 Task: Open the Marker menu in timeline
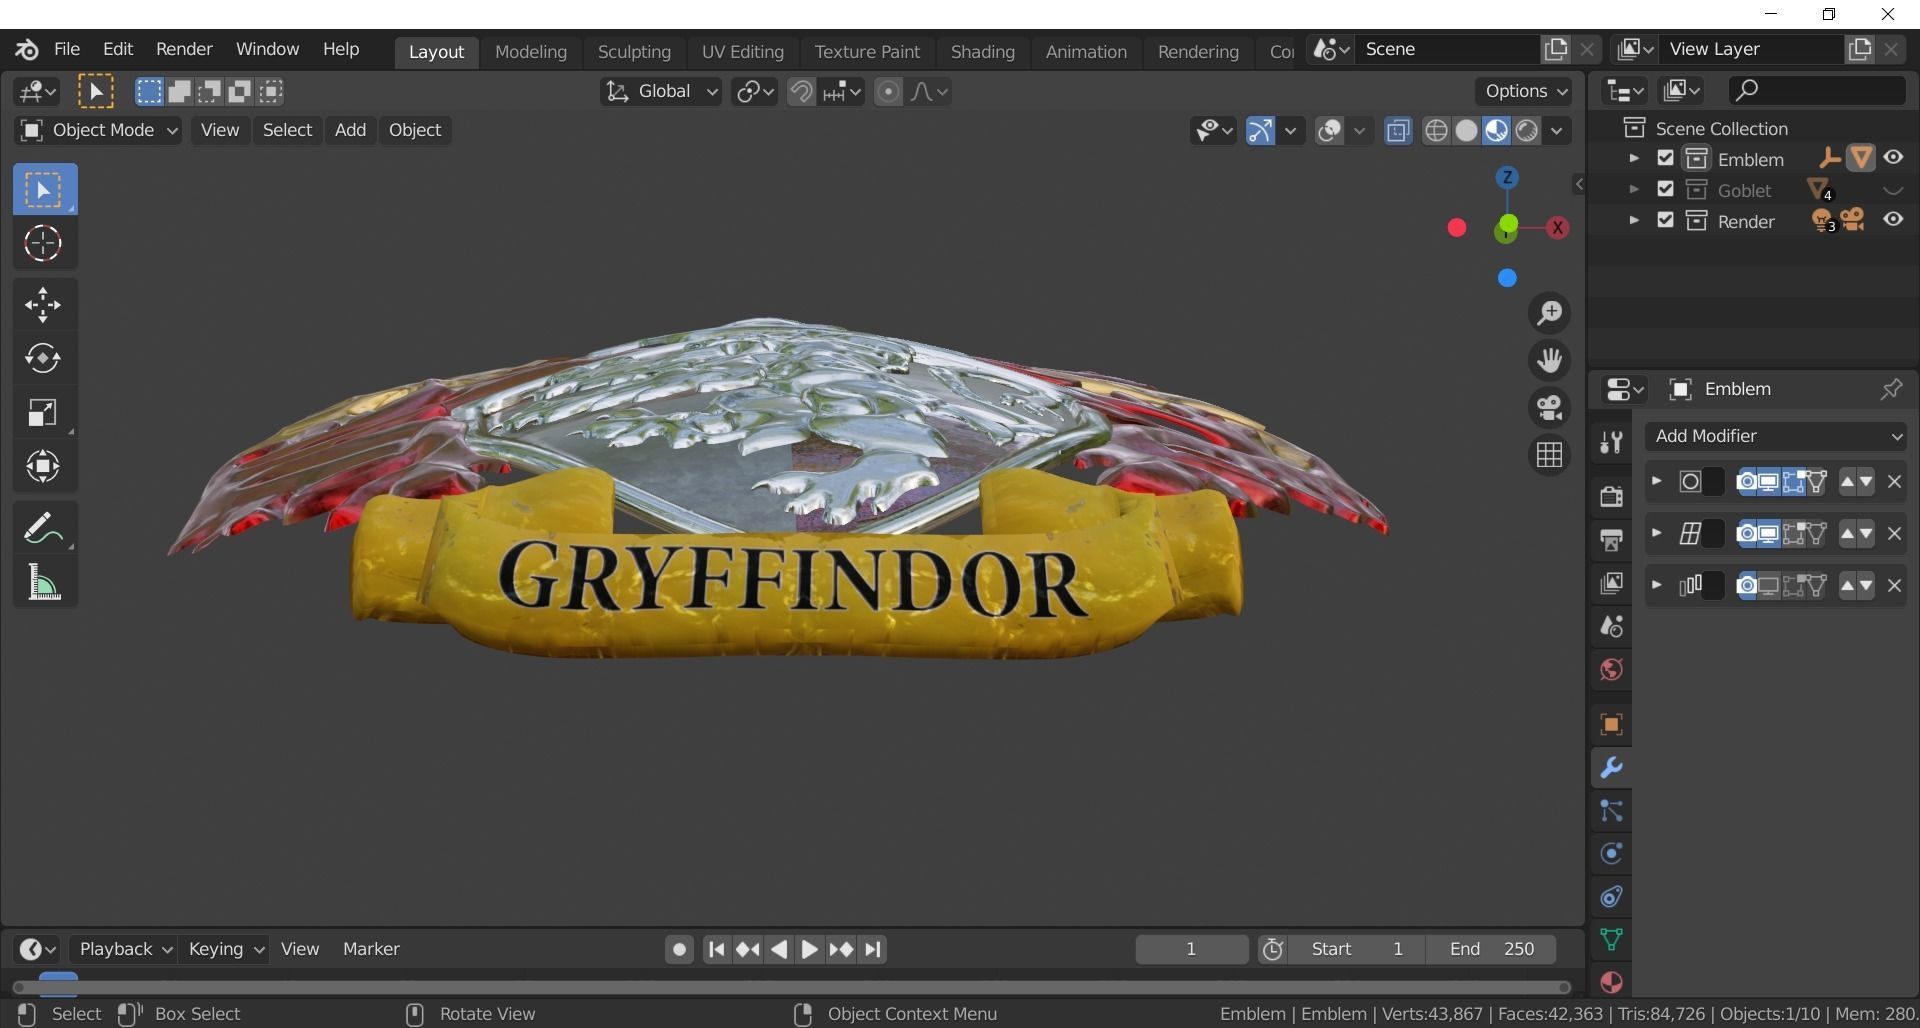tap(371, 949)
